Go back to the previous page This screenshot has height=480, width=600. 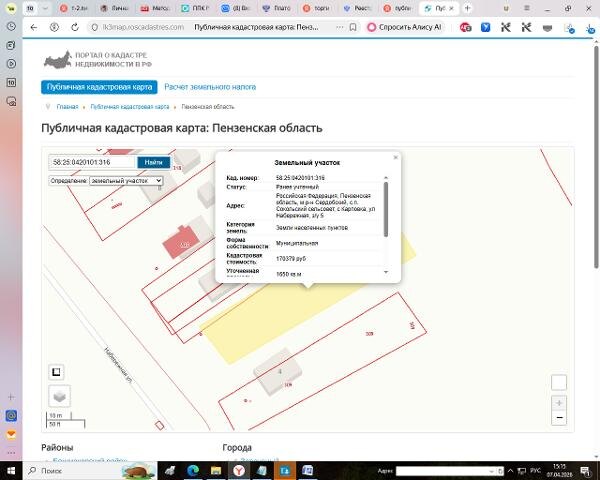click(x=34, y=27)
